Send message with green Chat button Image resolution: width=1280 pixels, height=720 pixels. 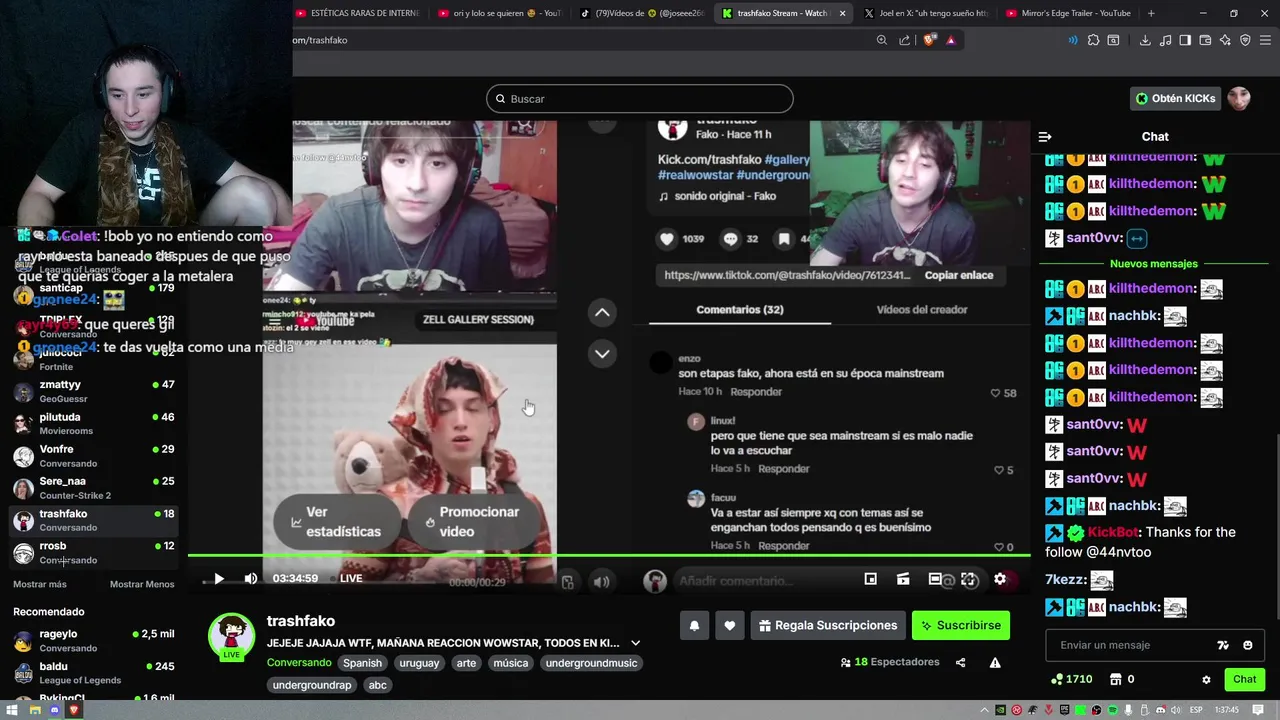coord(1244,679)
